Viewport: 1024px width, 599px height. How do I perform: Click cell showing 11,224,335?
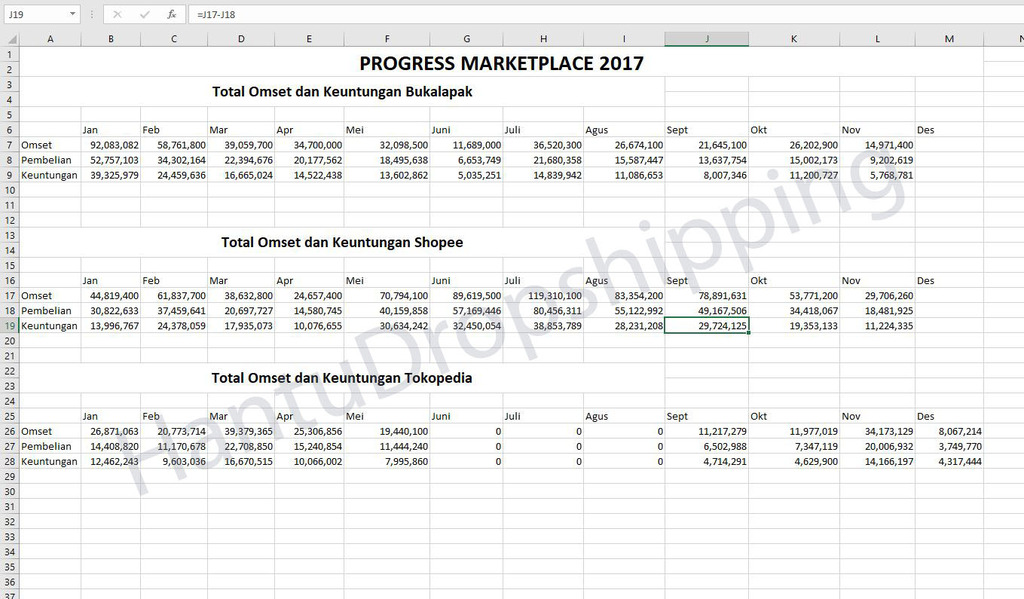click(878, 326)
